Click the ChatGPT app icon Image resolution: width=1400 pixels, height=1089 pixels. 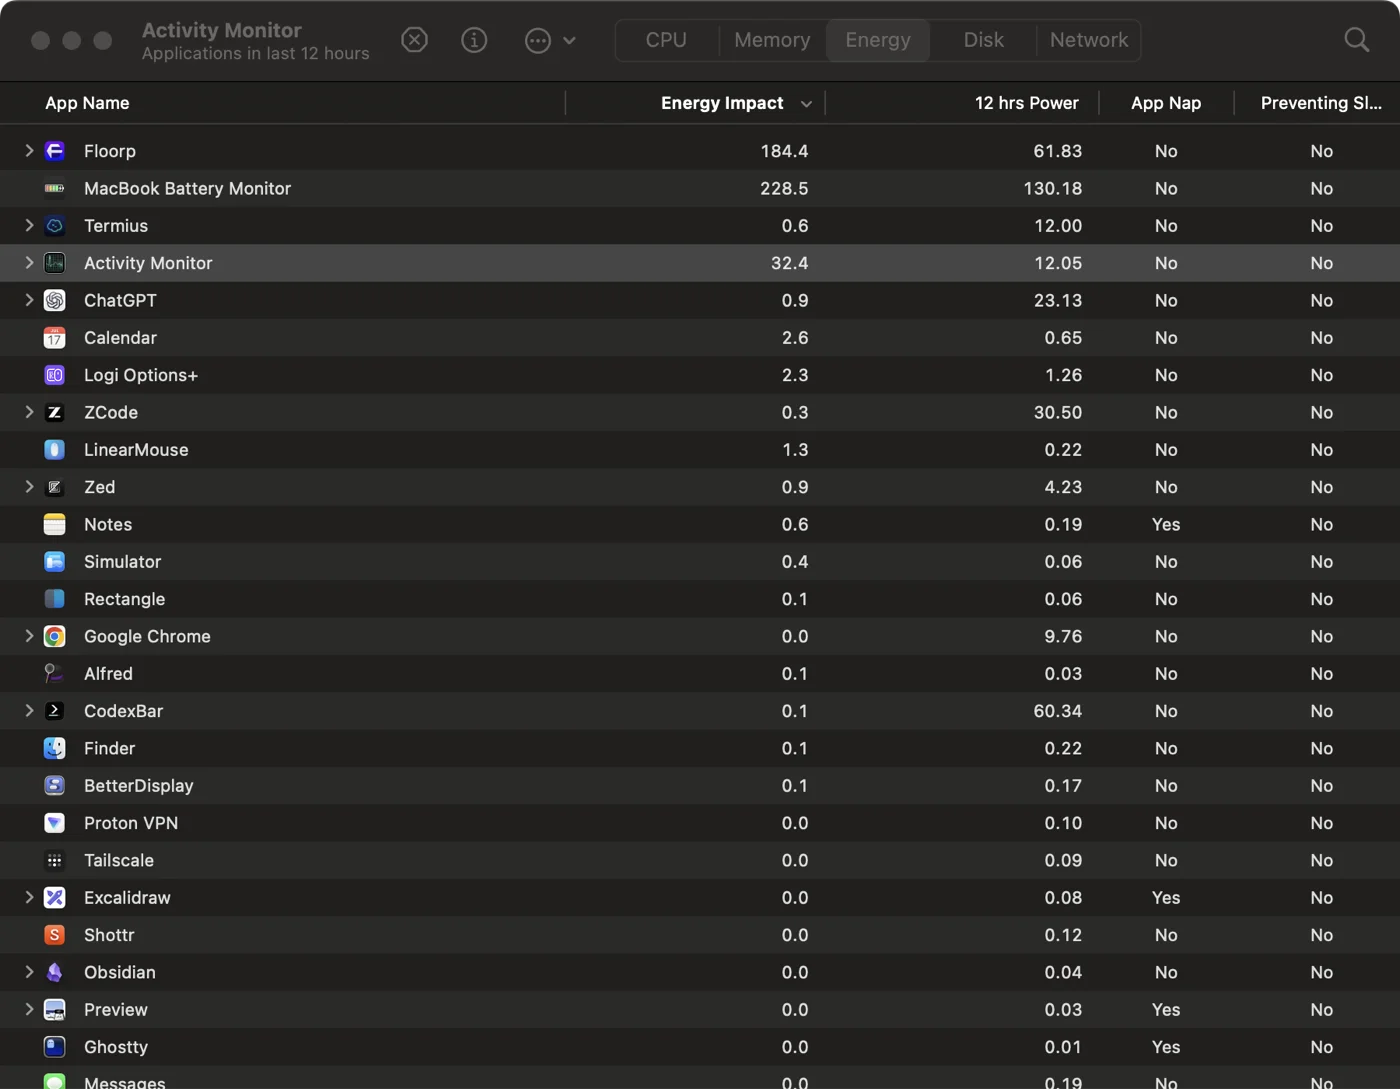click(55, 300)
